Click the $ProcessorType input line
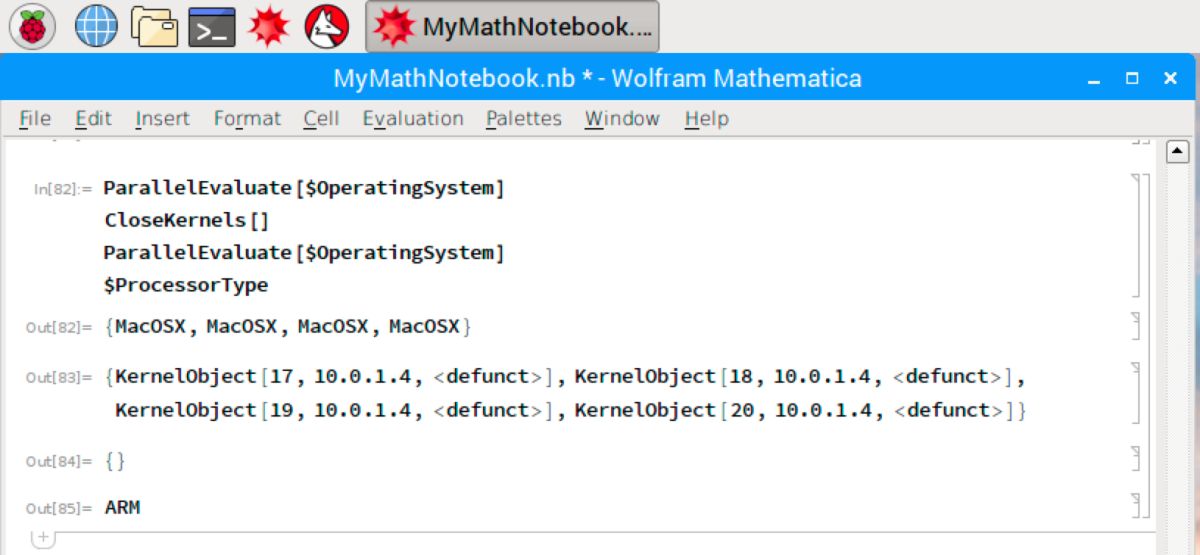Screen dimensions: 1200x555 tap(187, 285)
